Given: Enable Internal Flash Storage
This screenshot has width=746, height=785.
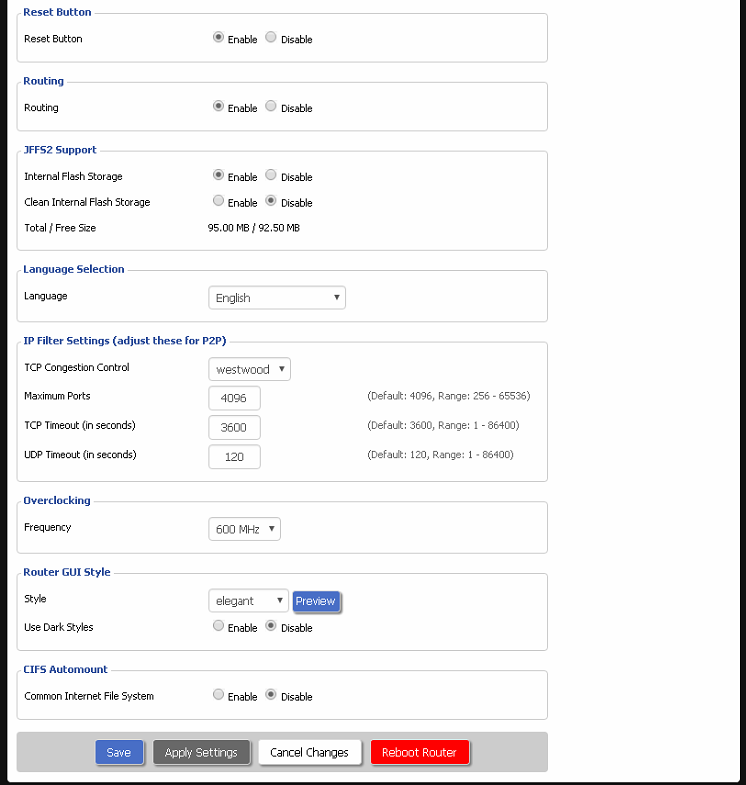Looking at the screenshot, I should pyautogui.click(x=218, y=175).
